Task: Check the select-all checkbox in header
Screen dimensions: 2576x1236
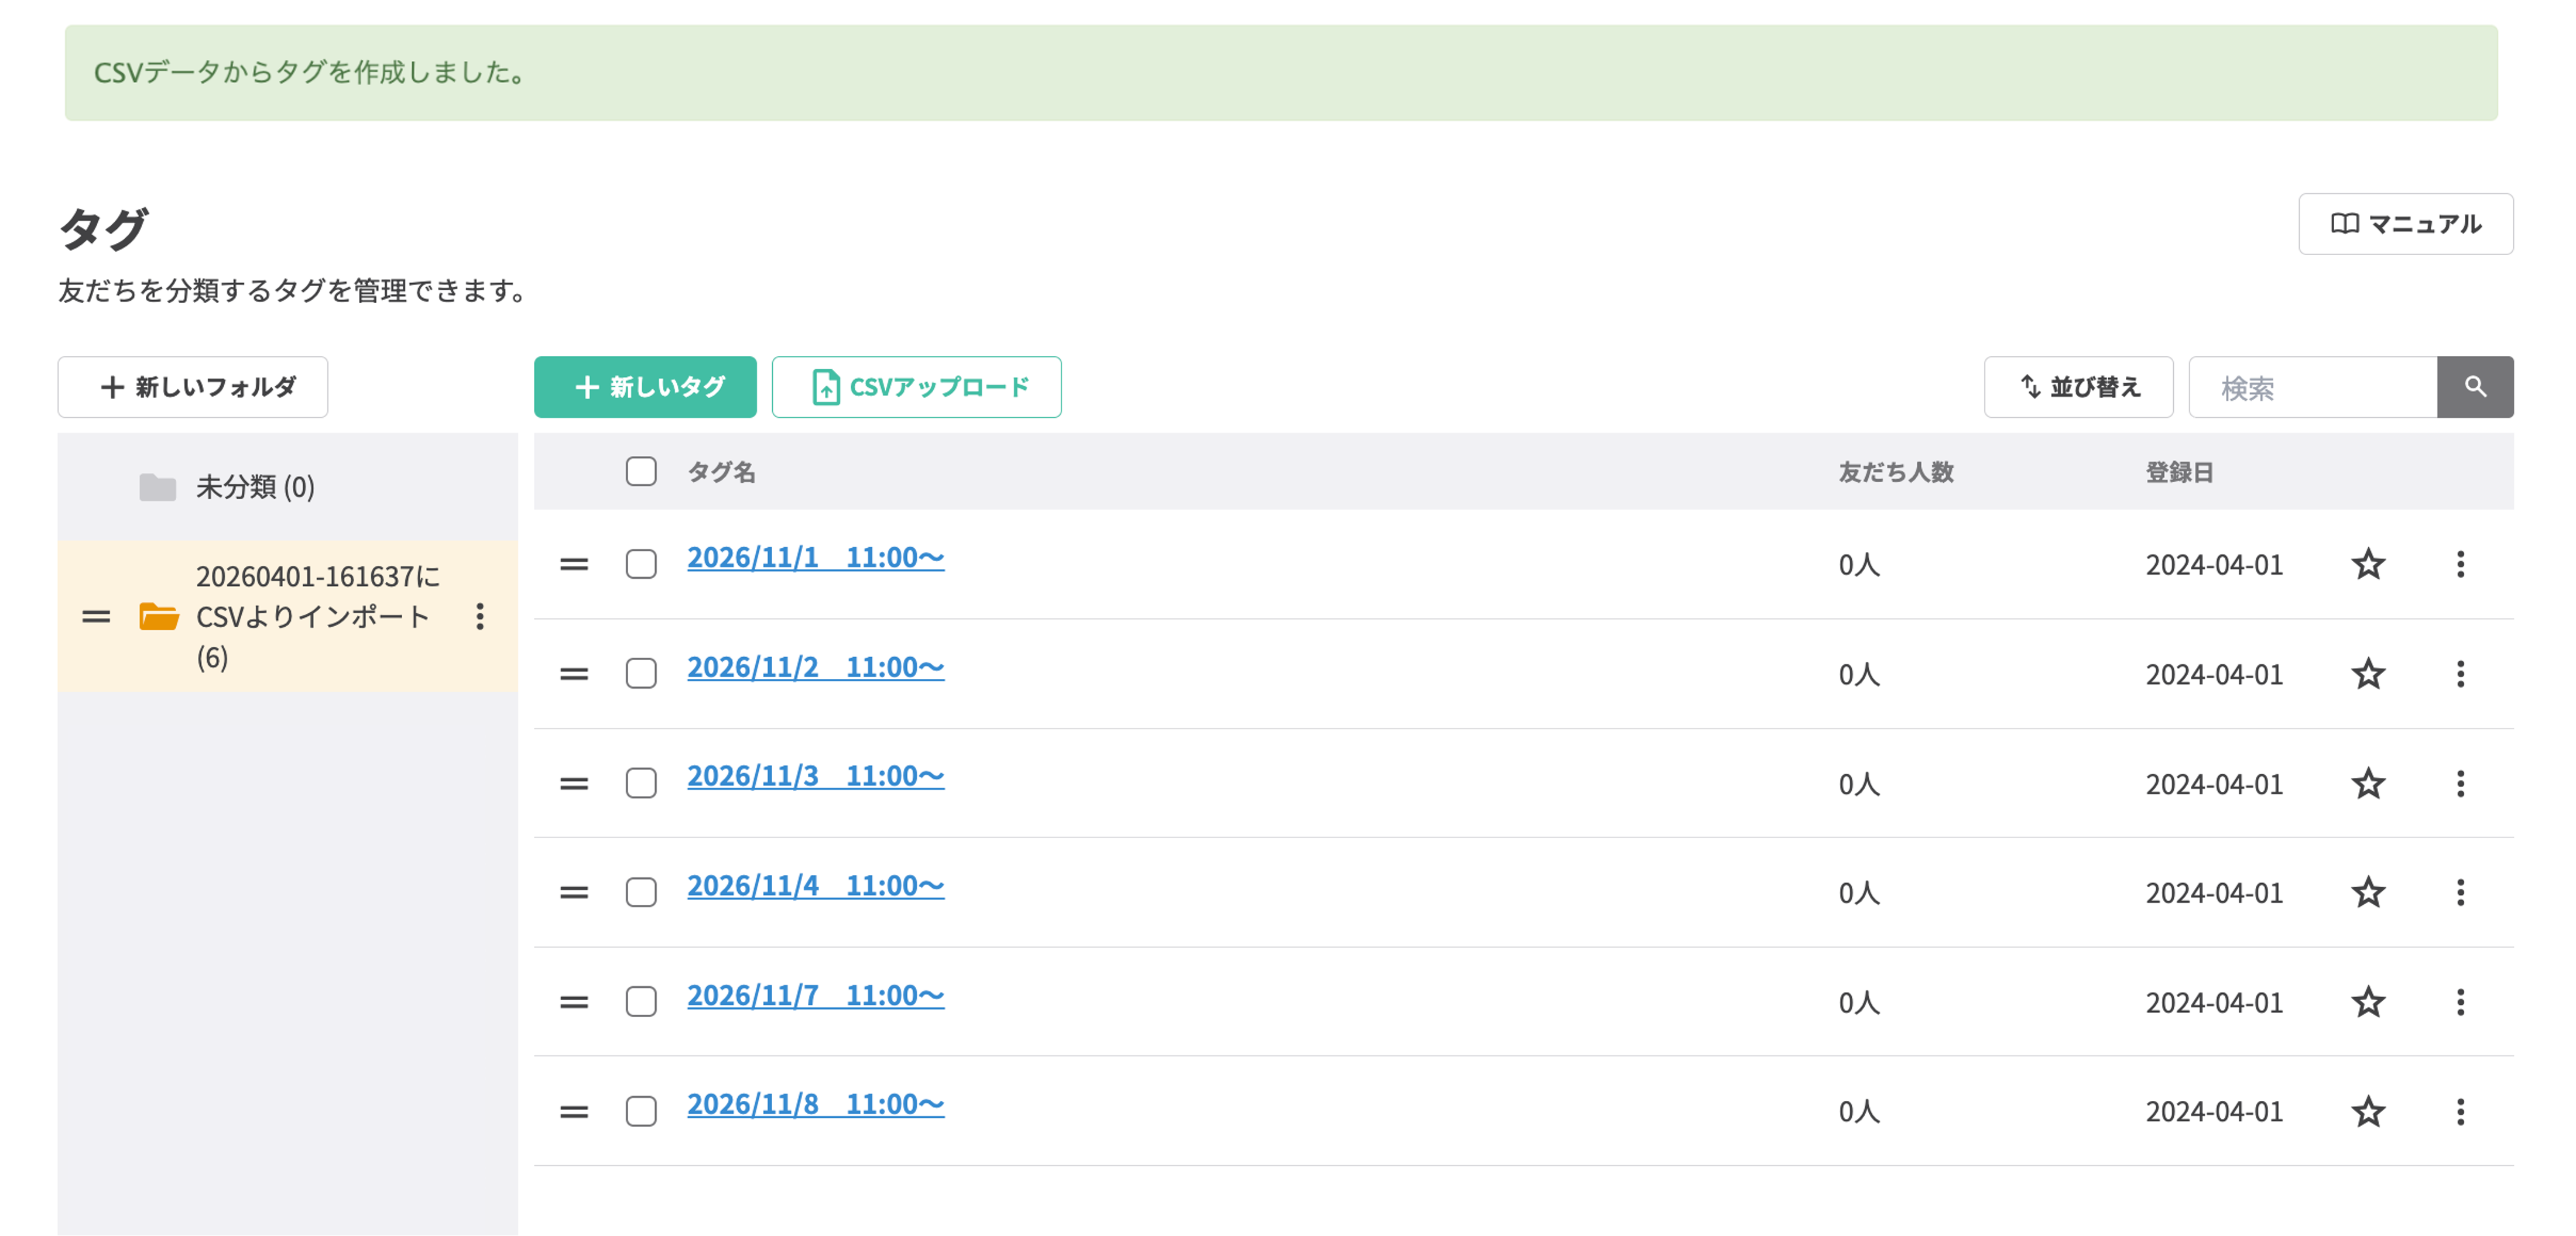Action: click(x=641, y=471)
